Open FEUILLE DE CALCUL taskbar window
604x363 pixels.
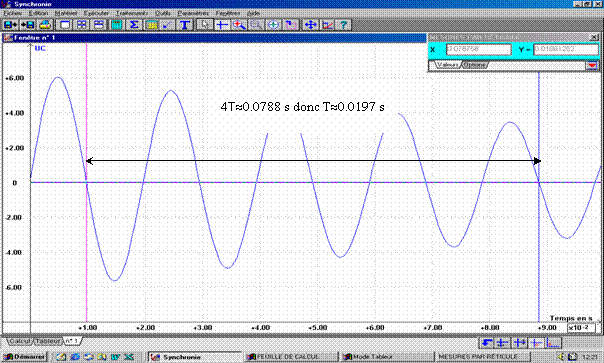pos(290,357)
